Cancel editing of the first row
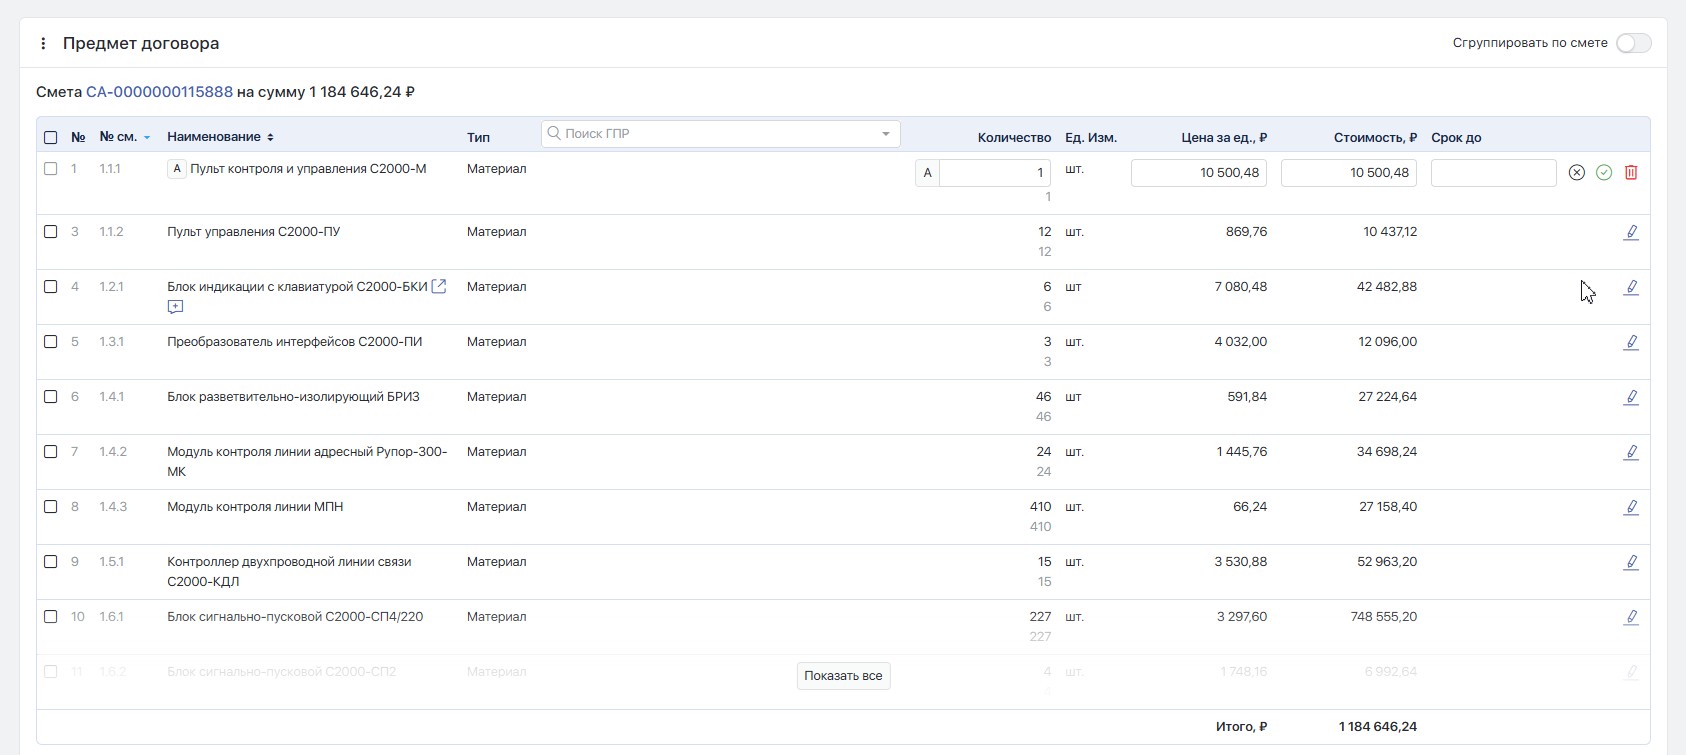 click(x=1577, y=173)
